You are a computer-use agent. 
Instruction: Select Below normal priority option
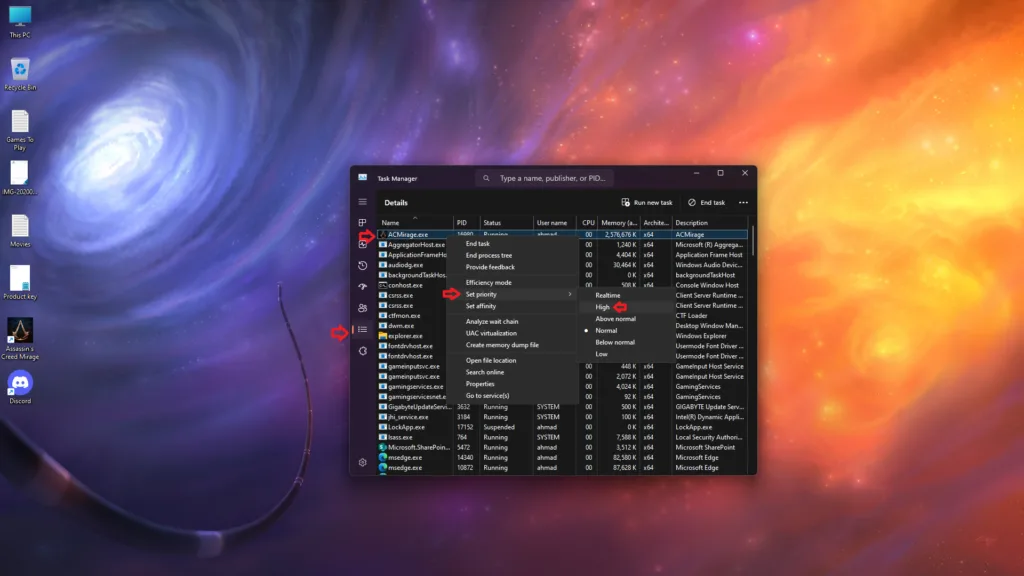[626, 342]
